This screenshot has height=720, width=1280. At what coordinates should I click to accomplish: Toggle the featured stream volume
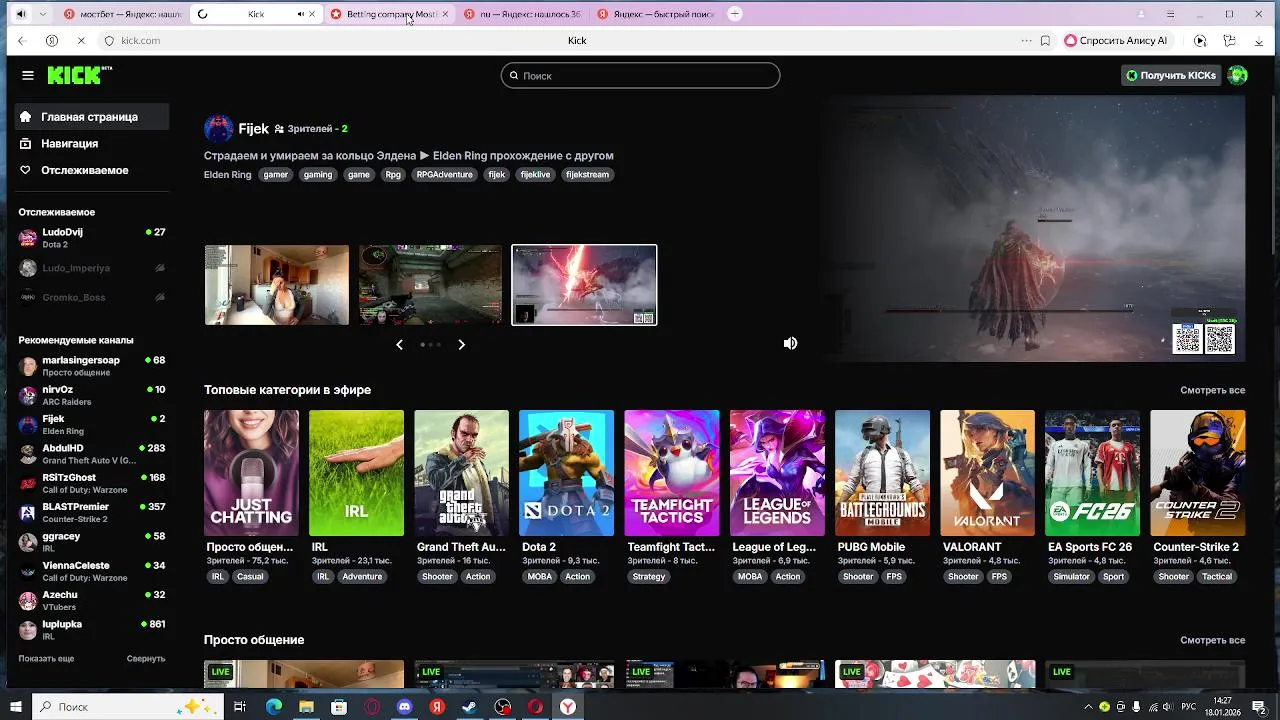(x=790, y=343)
